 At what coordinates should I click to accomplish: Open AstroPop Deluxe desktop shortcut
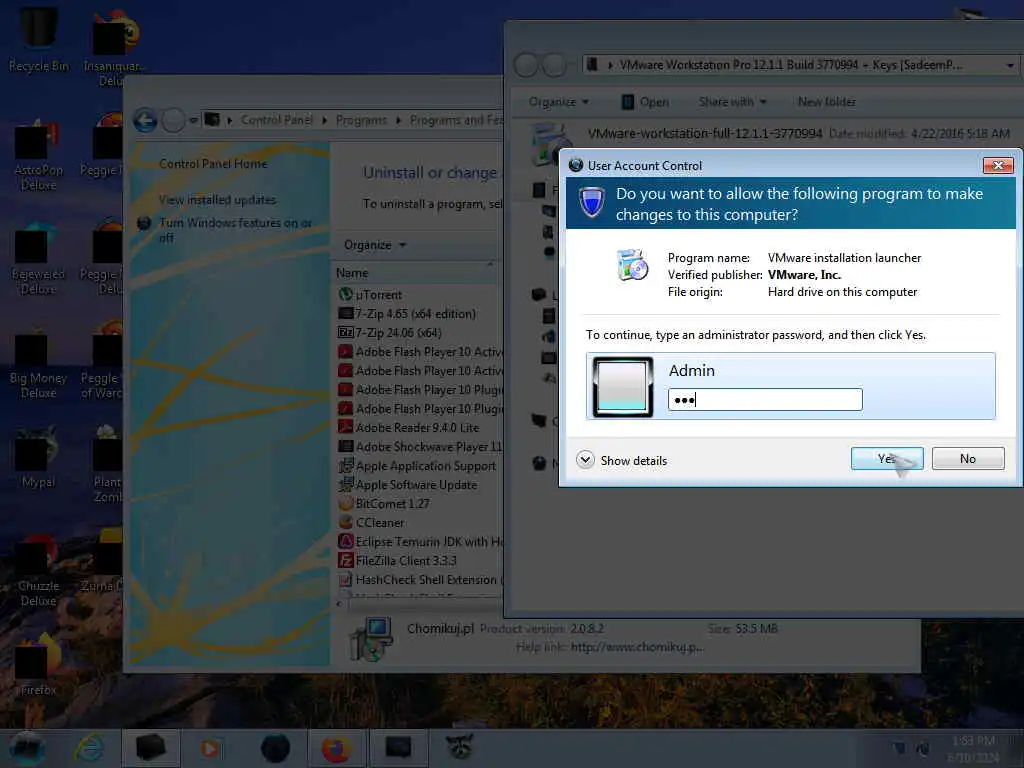[39, 157]
